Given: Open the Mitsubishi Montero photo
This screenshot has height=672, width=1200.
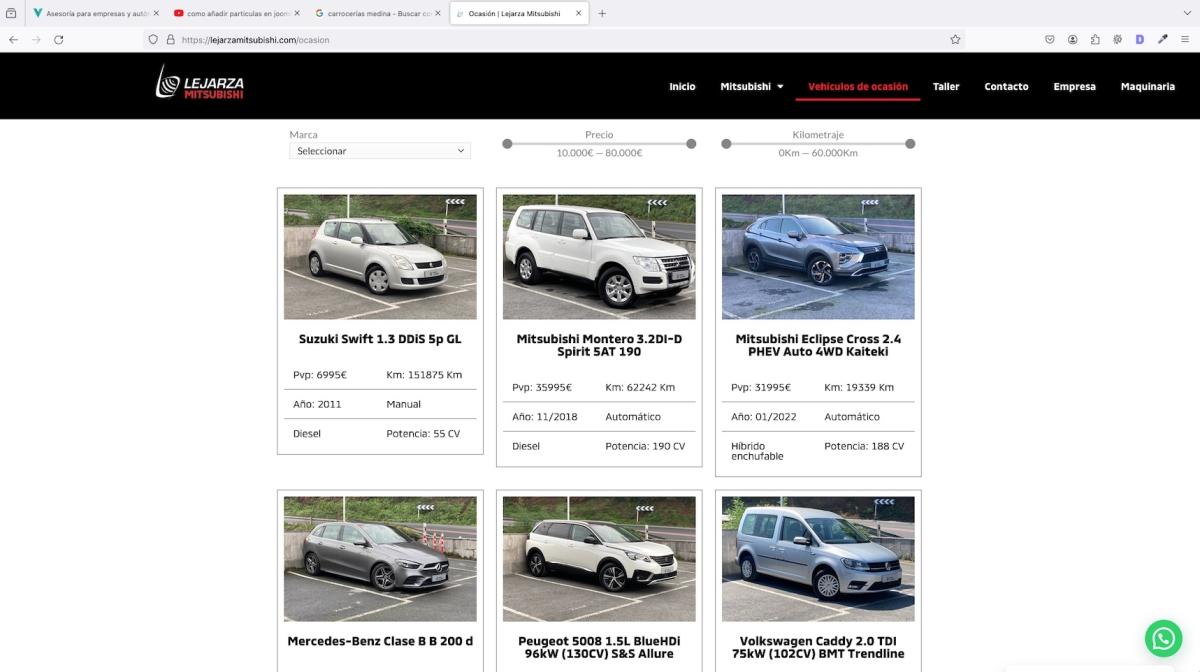Looking at the screenshot, I should click(599, 257).
